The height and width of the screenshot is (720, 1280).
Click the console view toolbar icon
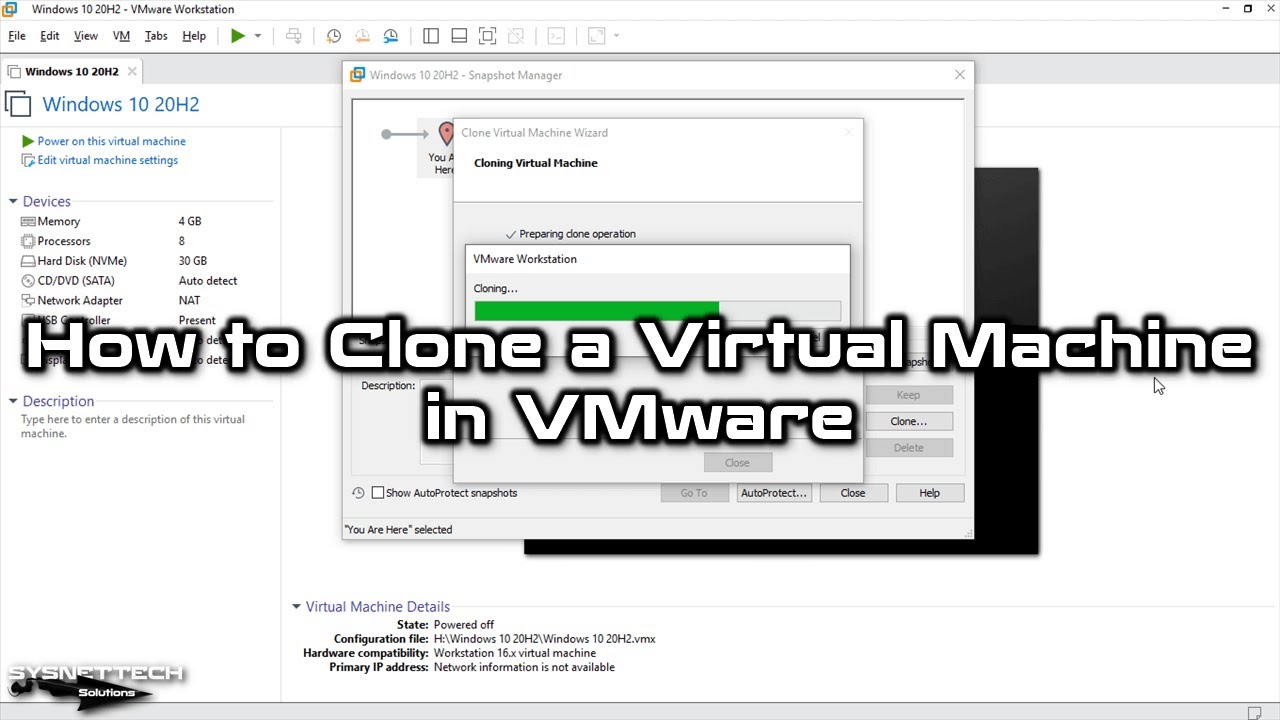pos(556,36)
